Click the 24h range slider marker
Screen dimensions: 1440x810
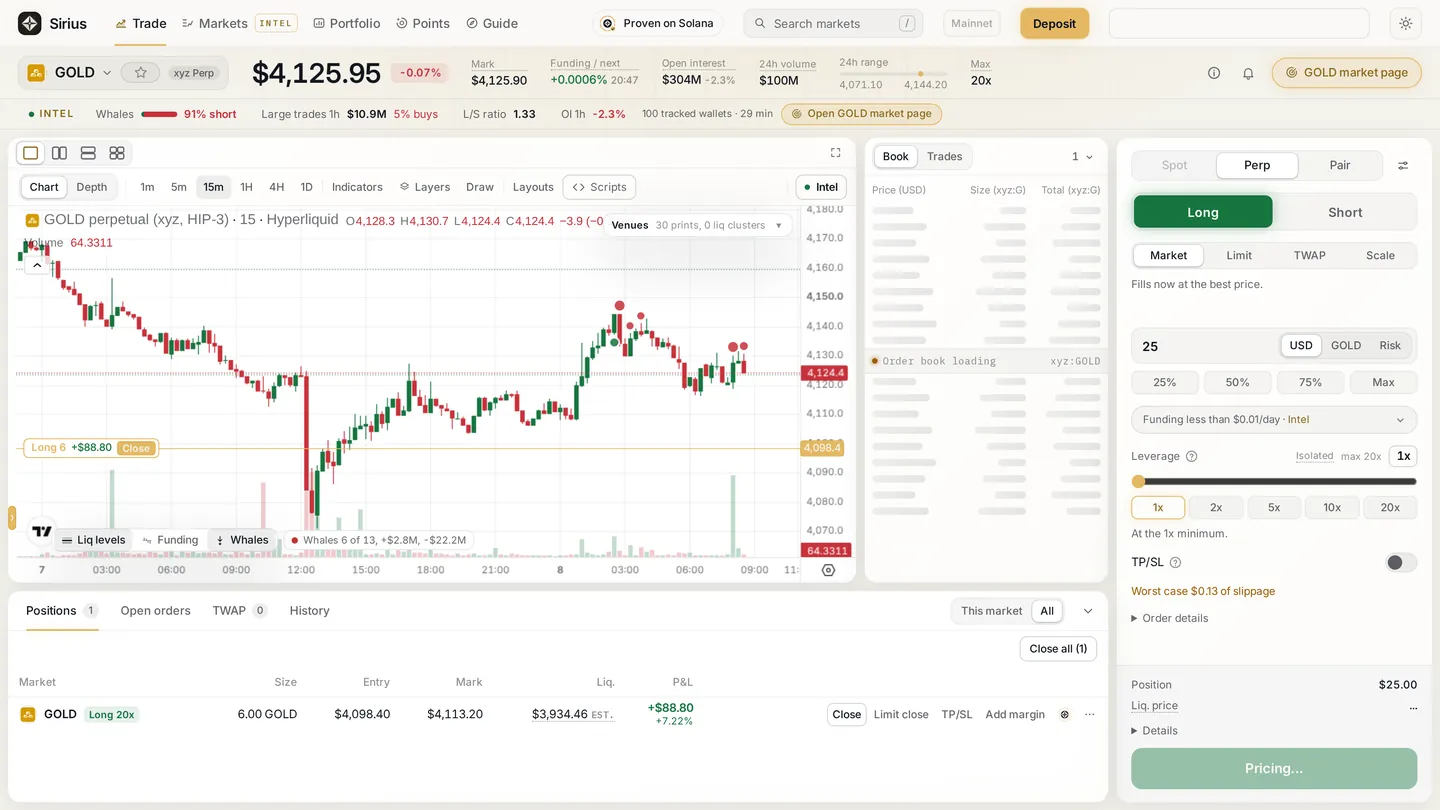(x=920, y=74)
